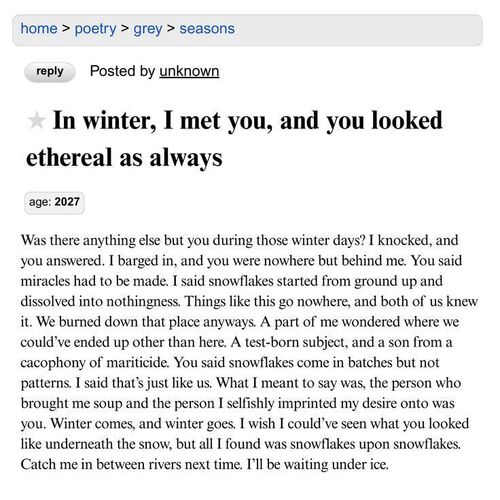Screen dimensions: 500x500
Task: Click the first sentence "Was there anything else"
Action: [x=79, y=240]
